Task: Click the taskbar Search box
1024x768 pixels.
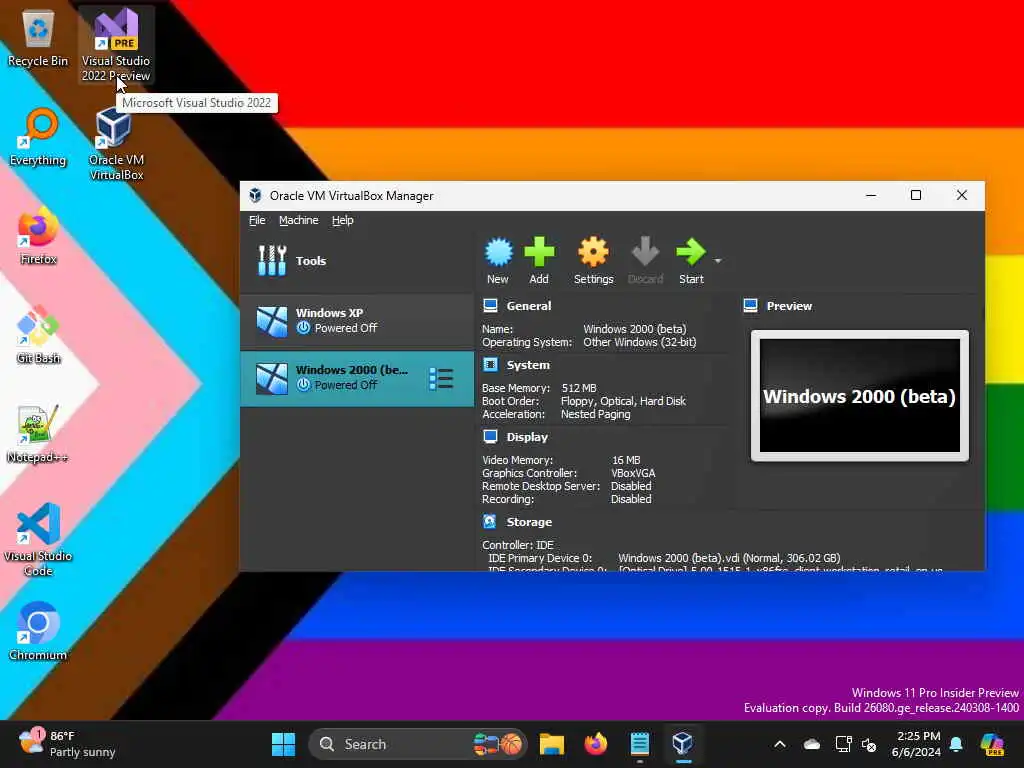Action: click(418, 744)
